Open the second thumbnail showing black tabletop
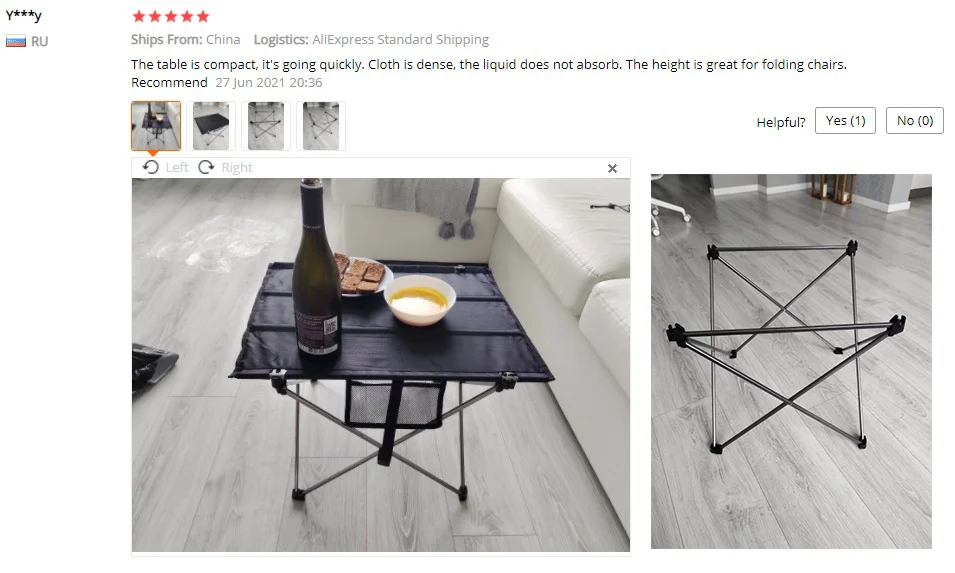This screenshot has width=955, height=573. click(x=211, y=126)
